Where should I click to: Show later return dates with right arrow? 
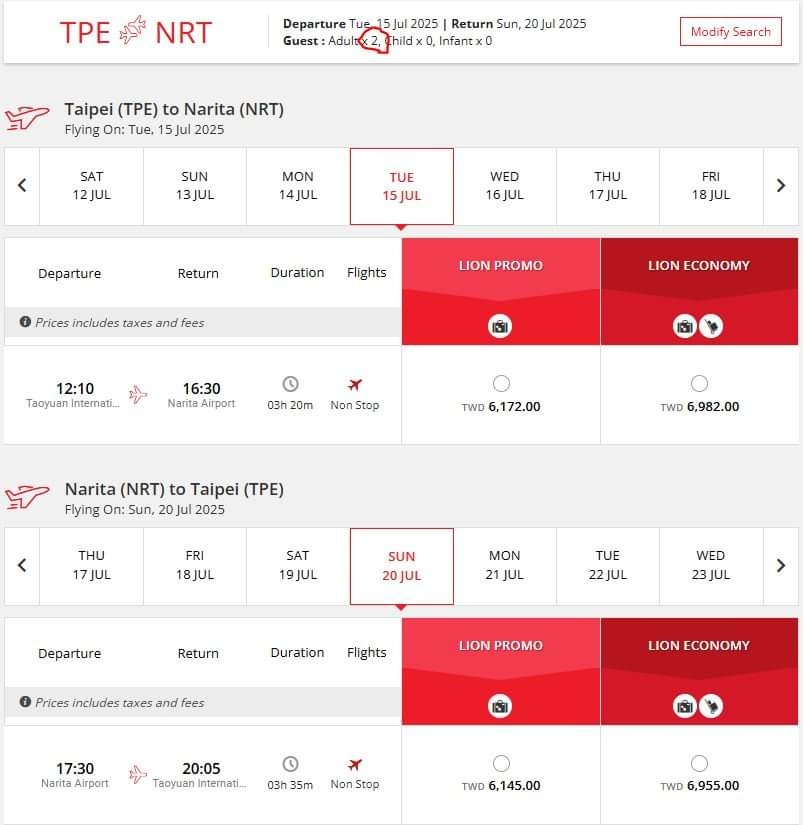[x=781, y=566]
